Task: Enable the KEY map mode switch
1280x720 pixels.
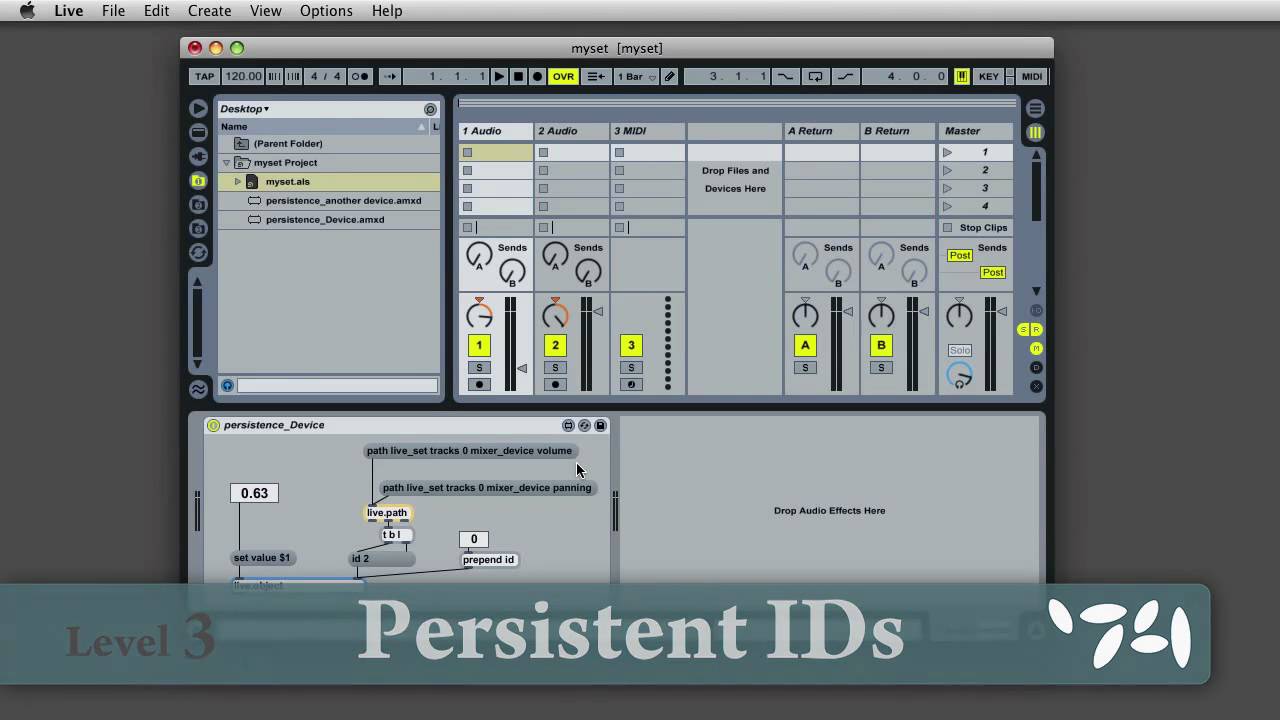Action: pos(989,77)
